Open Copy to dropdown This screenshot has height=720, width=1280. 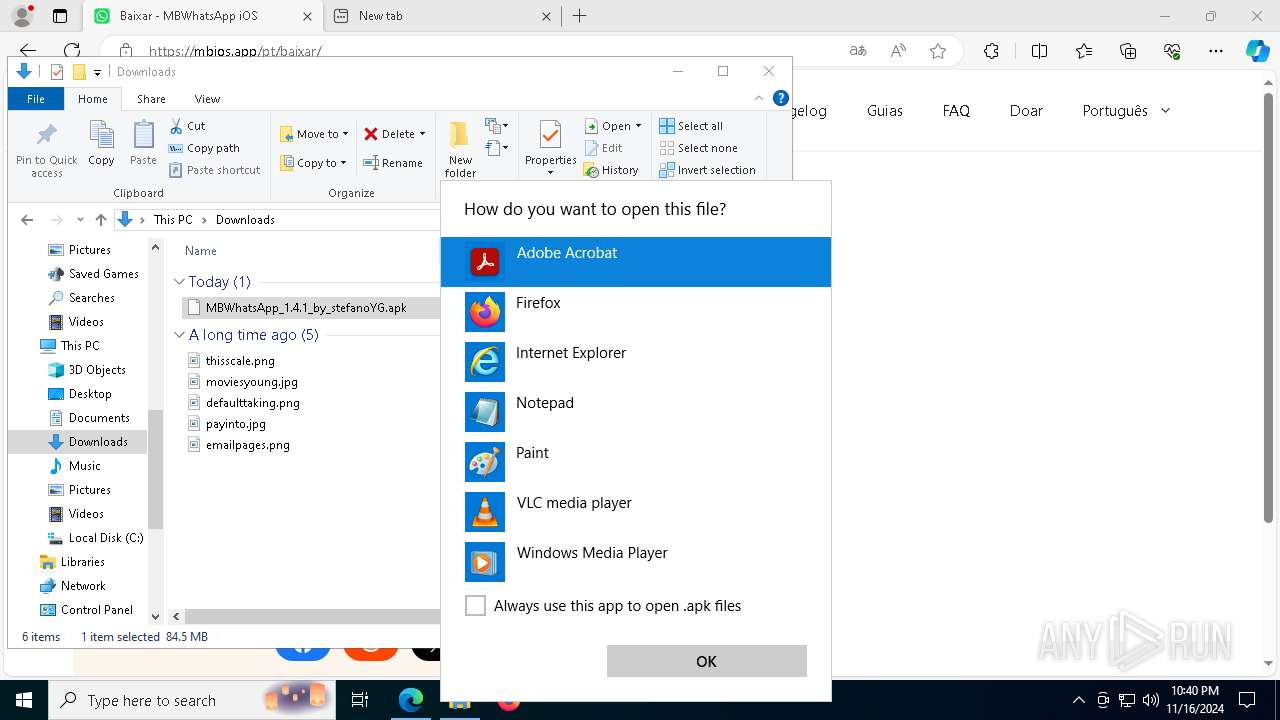click(x=314, y=163)
